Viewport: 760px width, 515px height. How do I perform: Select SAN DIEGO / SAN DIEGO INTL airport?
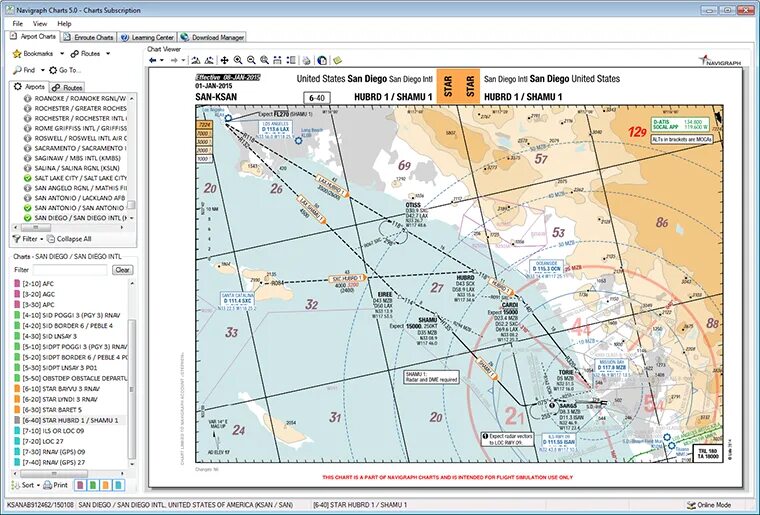tap(76, 218)
